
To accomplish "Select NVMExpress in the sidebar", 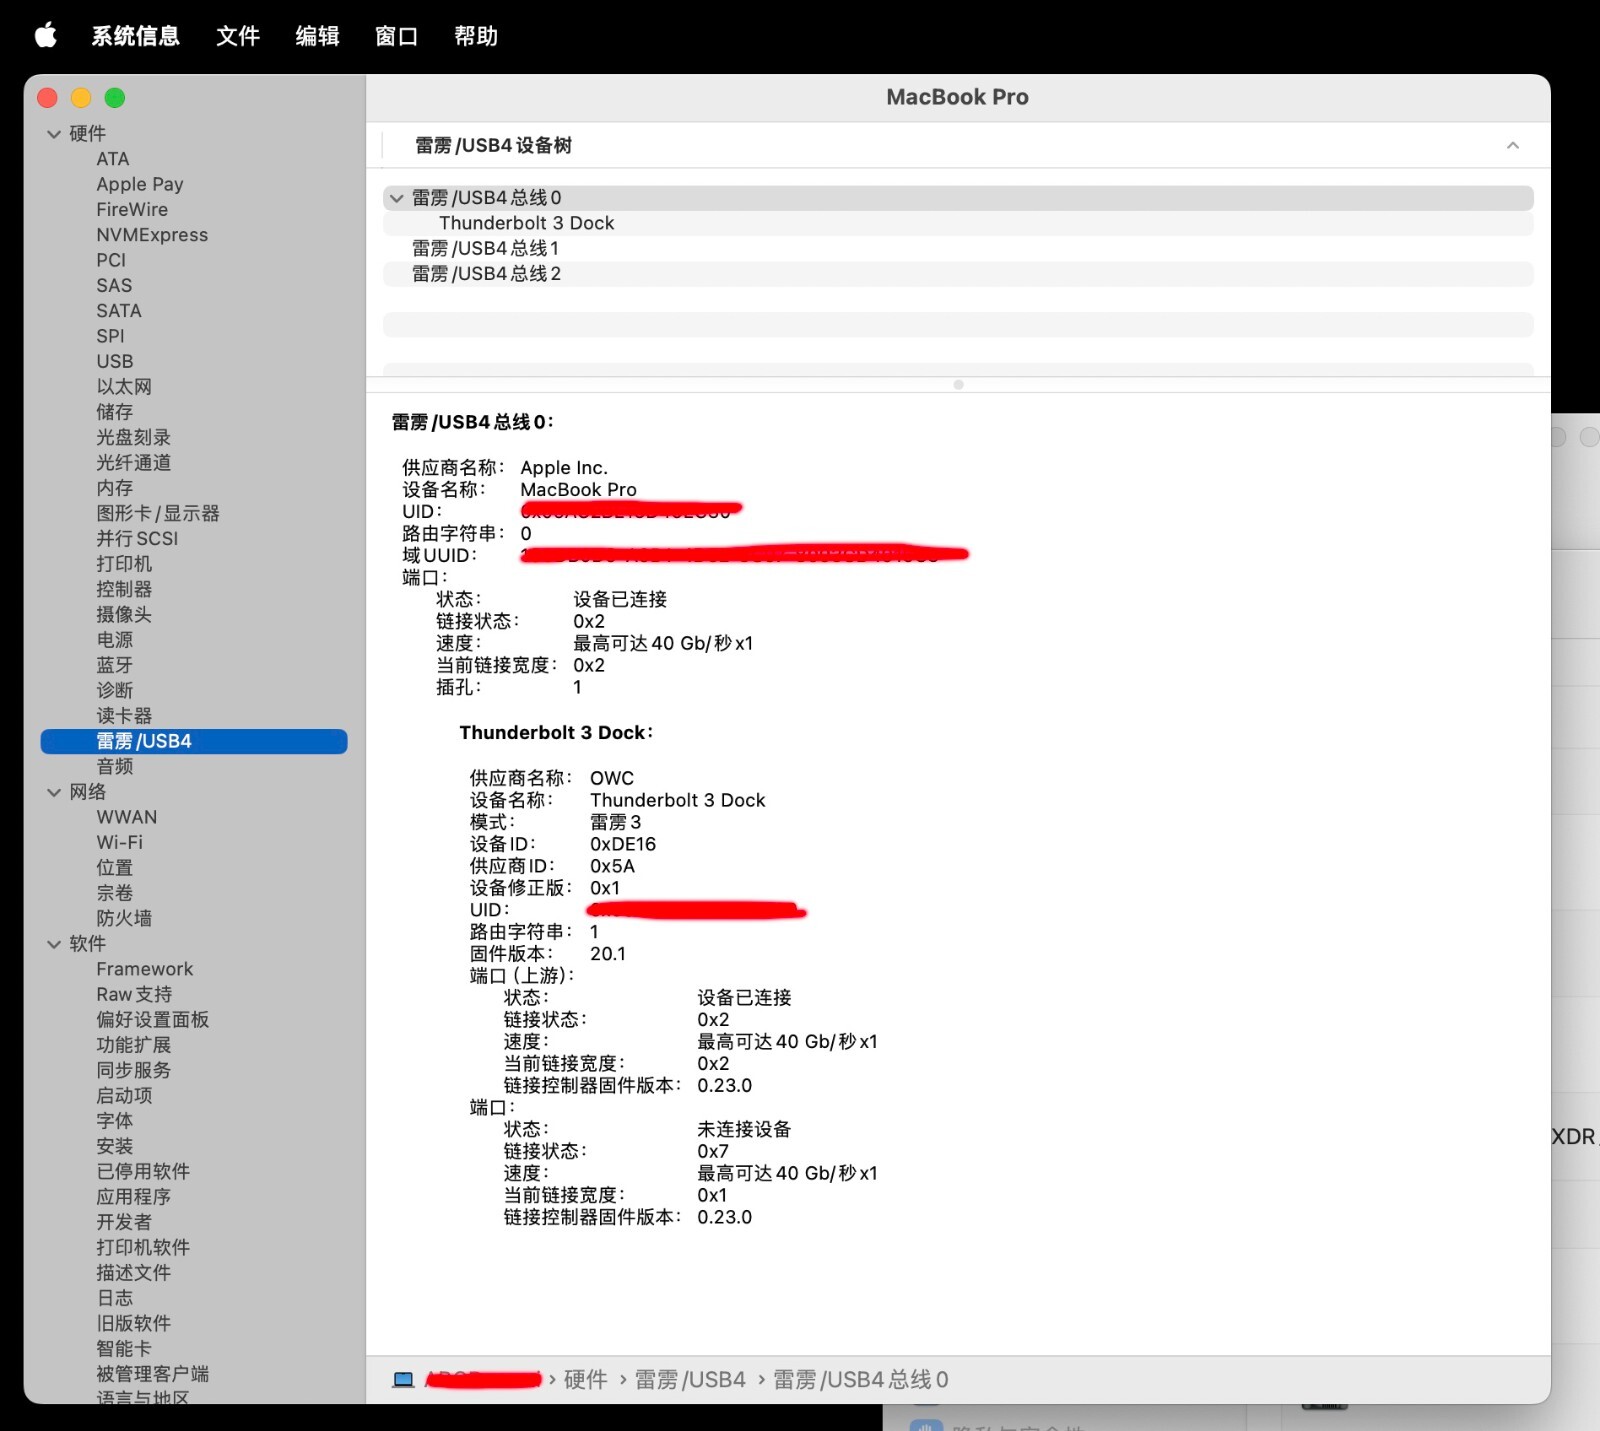I will [152, 235].
